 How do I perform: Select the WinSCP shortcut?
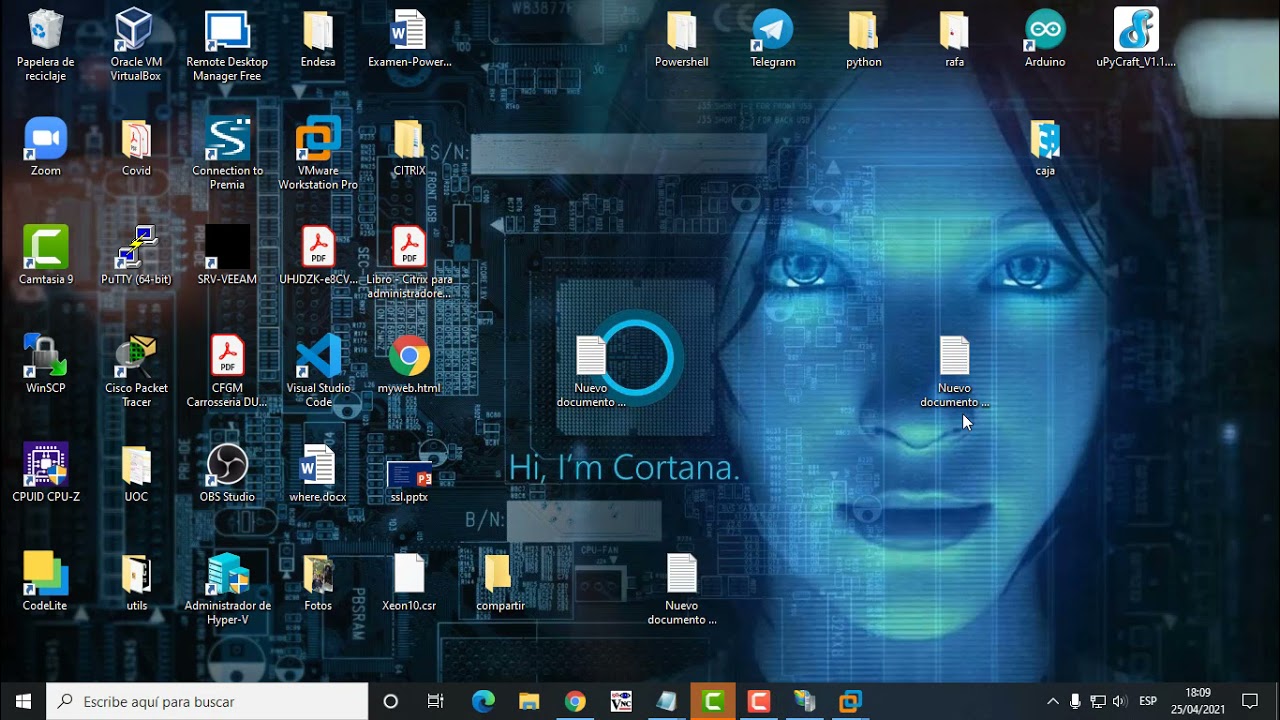[x=45, y=365]
